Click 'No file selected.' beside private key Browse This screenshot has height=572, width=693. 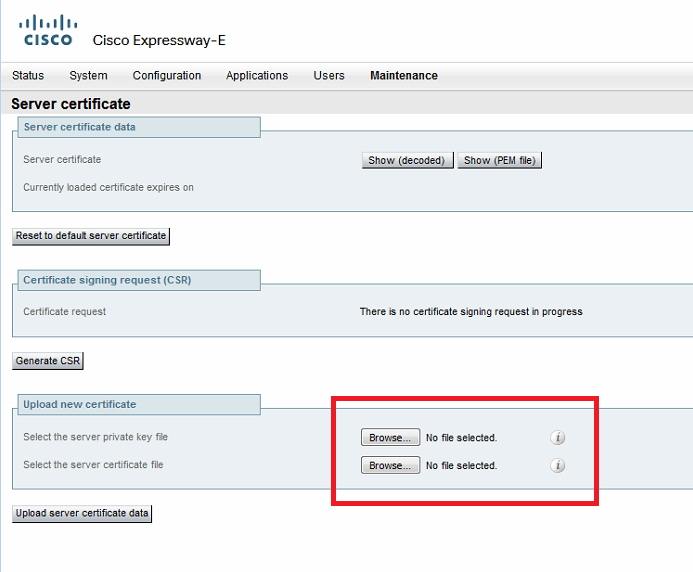click(461, 438)
